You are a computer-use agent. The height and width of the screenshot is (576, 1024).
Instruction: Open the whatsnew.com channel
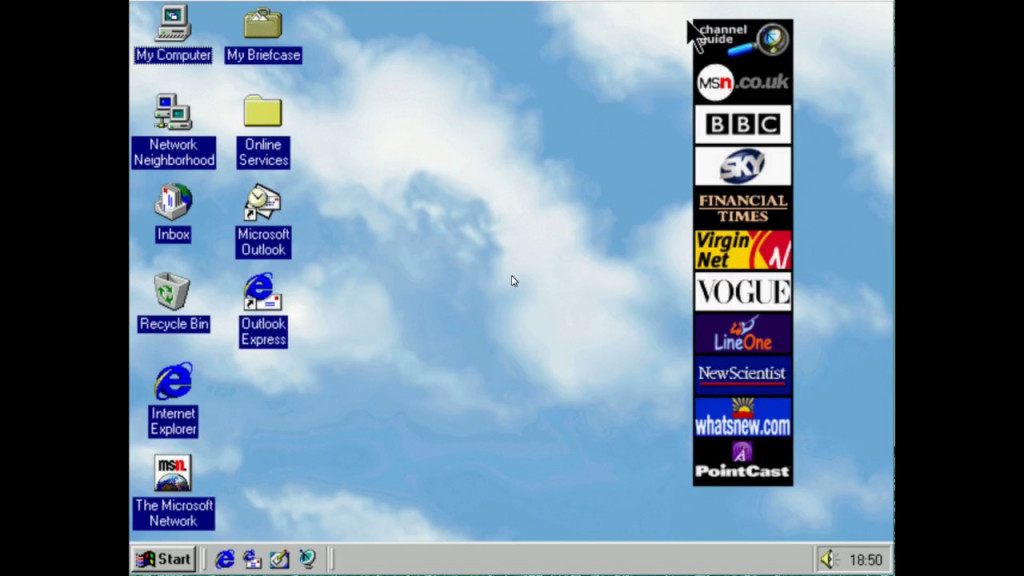pyautogui.click(x=743, y=417)
